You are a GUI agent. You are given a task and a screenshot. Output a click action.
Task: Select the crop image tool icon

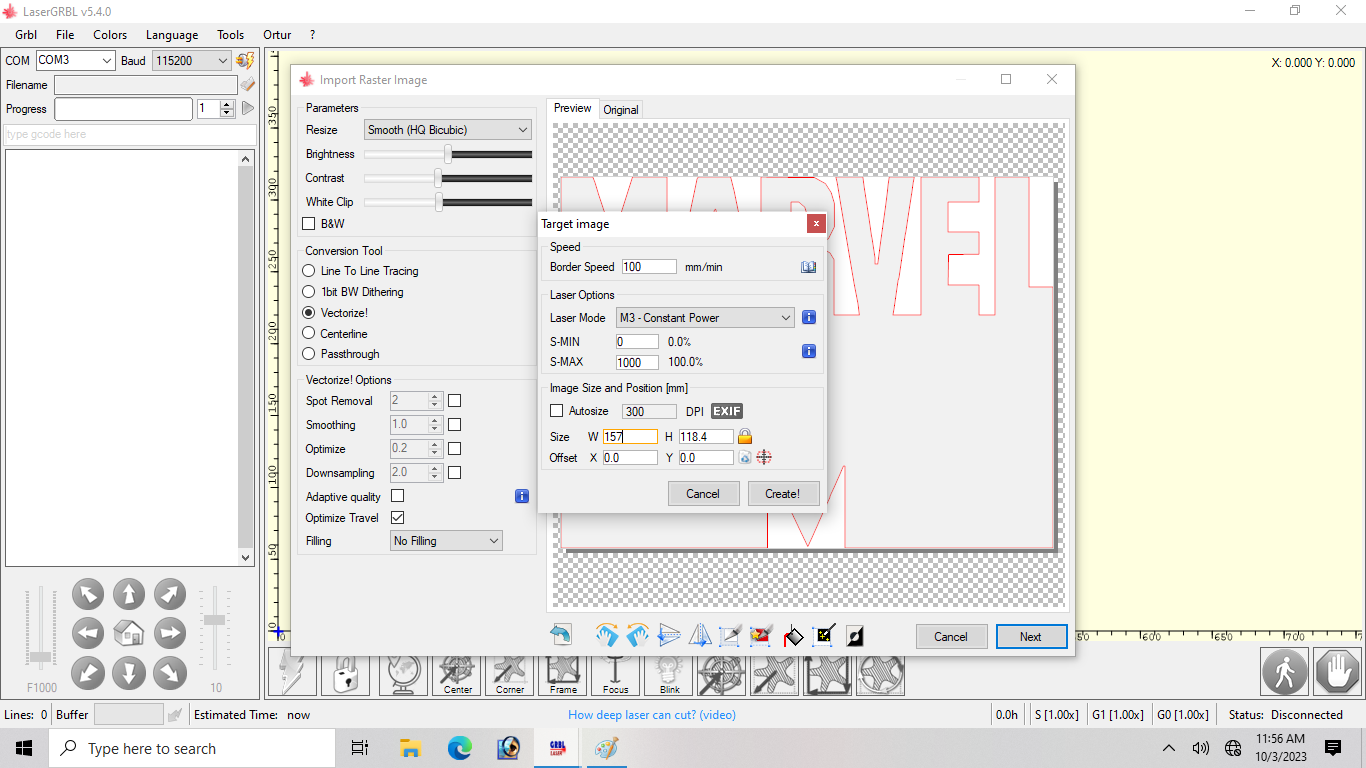[x=731, y=635]
